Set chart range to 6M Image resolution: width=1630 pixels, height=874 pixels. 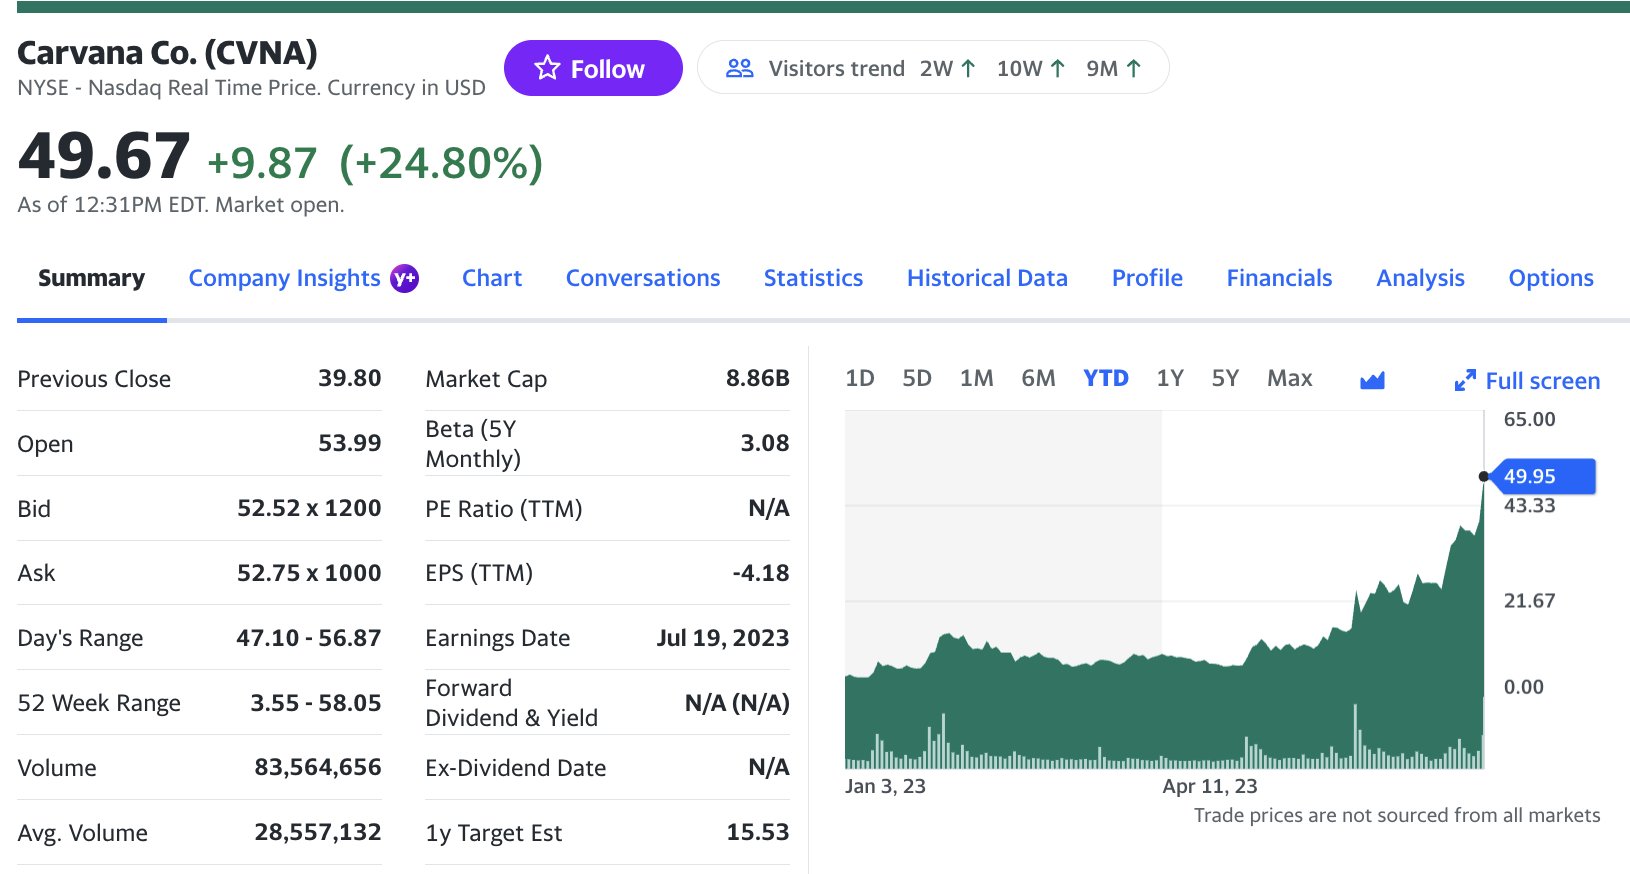click(x=1038, y=378)
